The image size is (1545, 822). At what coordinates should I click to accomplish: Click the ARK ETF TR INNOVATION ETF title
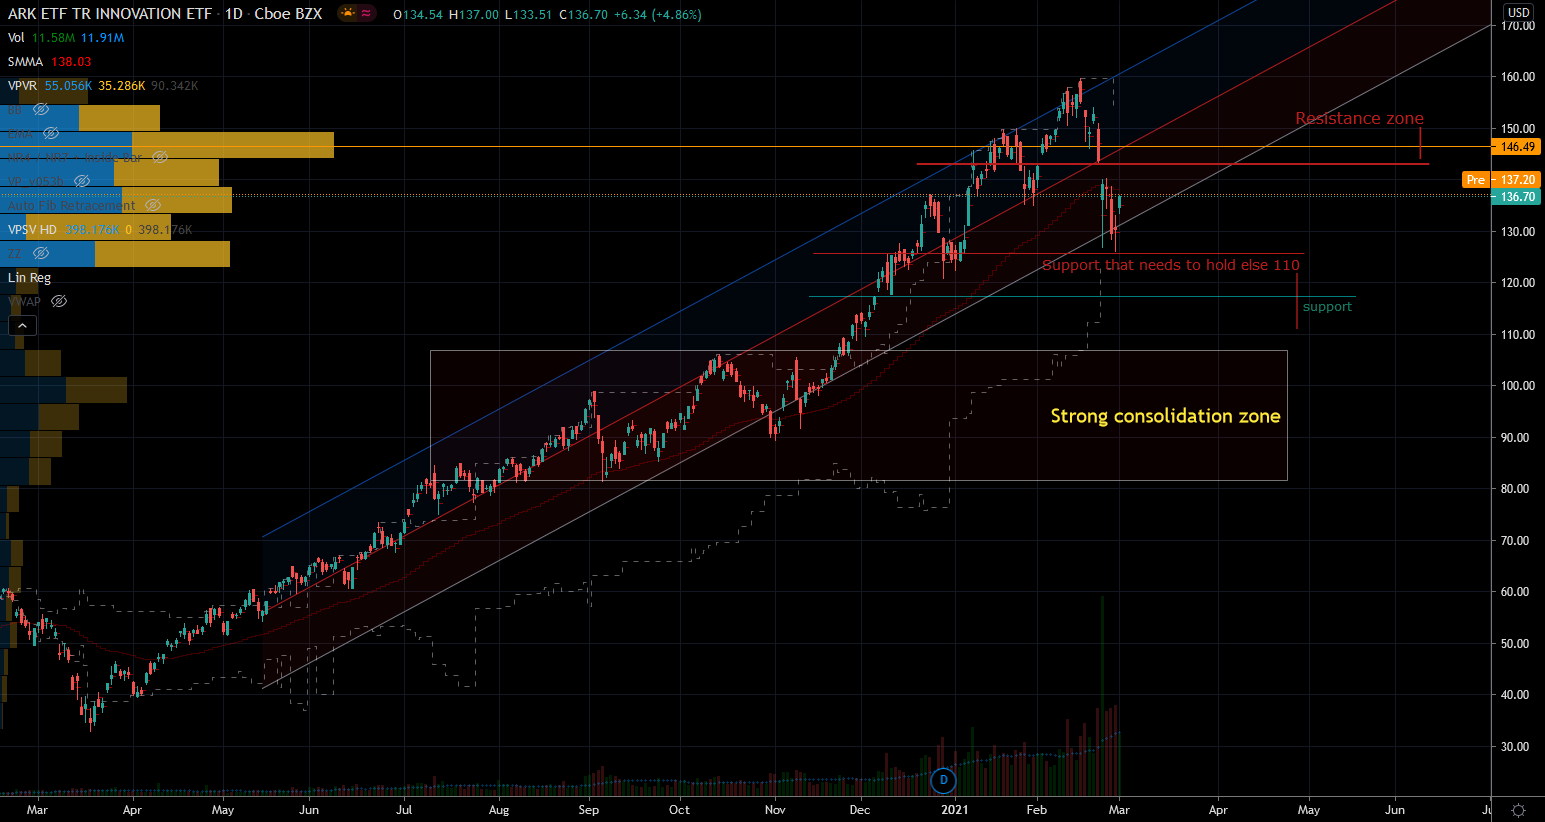pyautogui.click(x=110, y=14)
